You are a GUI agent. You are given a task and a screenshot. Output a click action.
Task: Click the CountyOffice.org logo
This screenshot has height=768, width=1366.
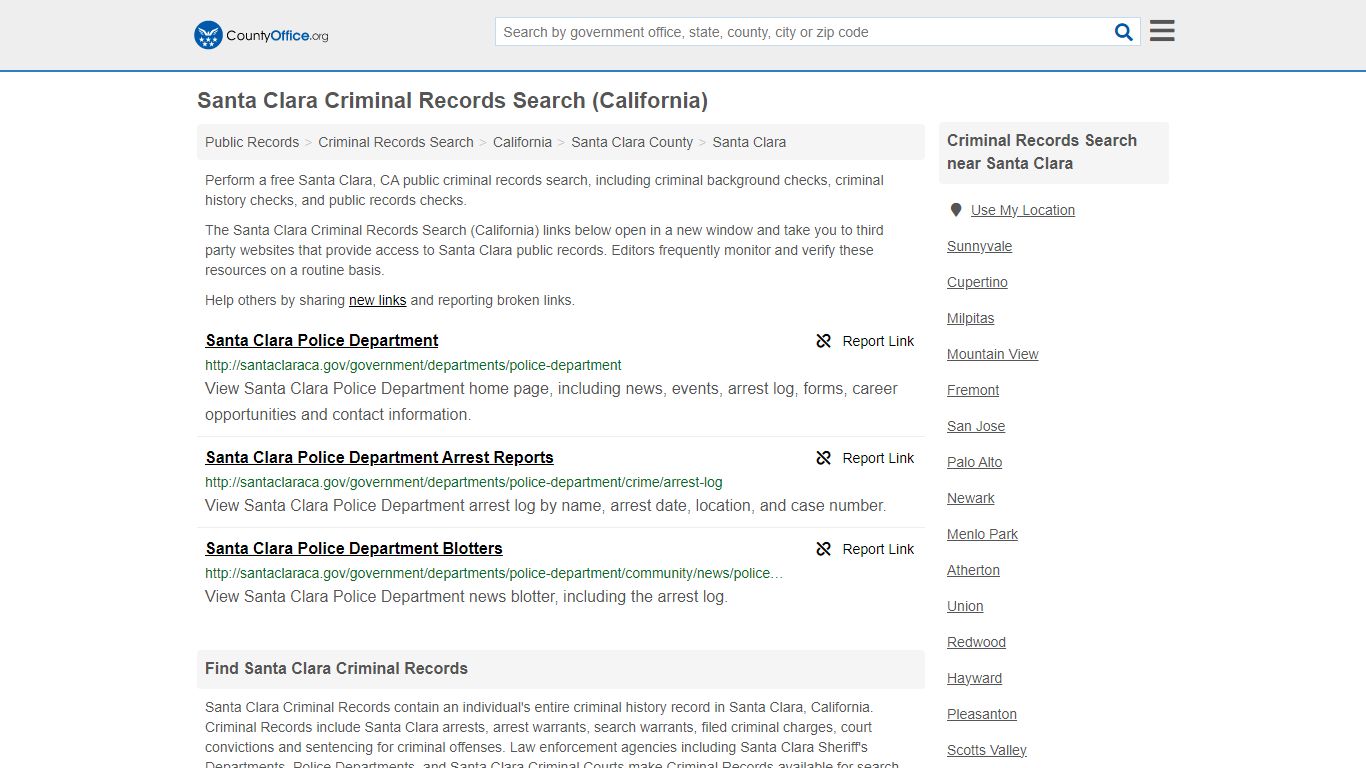click(x=261, y=35)
